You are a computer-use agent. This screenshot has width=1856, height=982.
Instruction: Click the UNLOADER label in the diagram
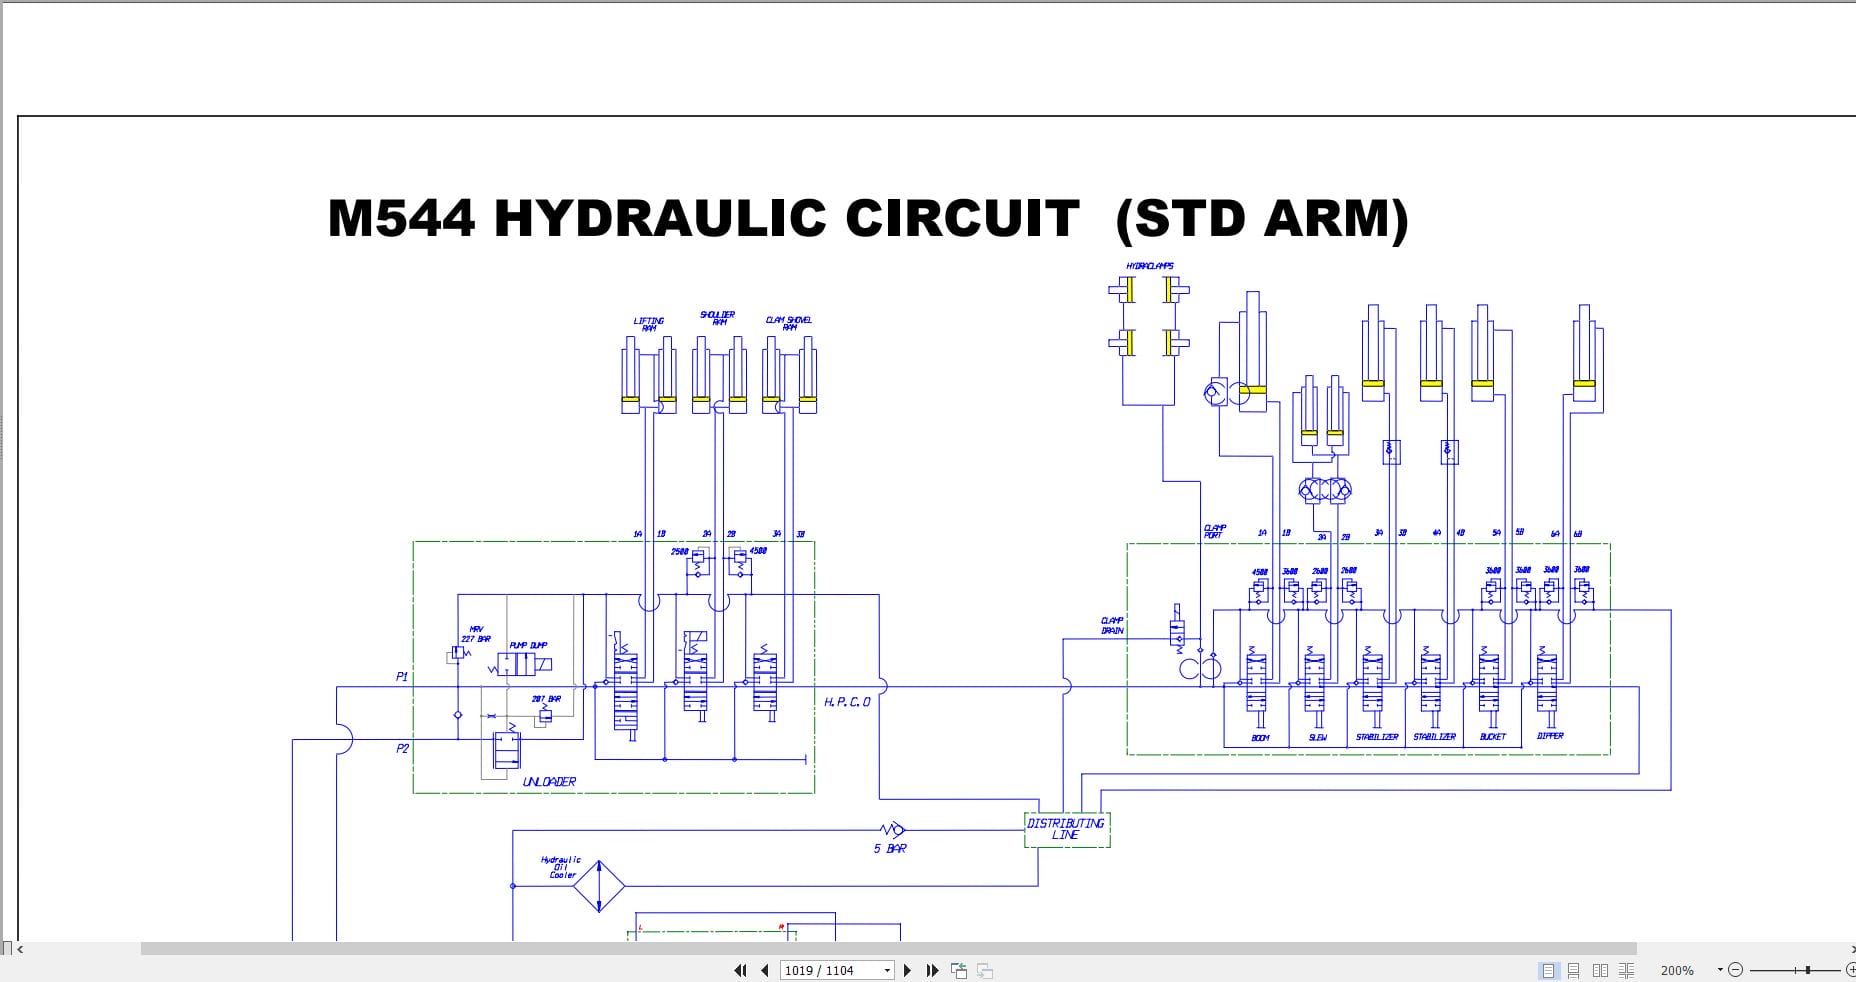coord(549,782)
